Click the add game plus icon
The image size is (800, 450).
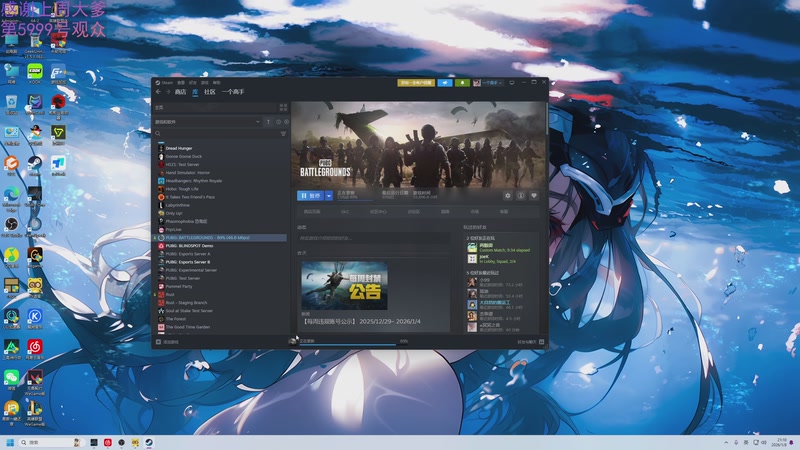(x=158, y=342)
